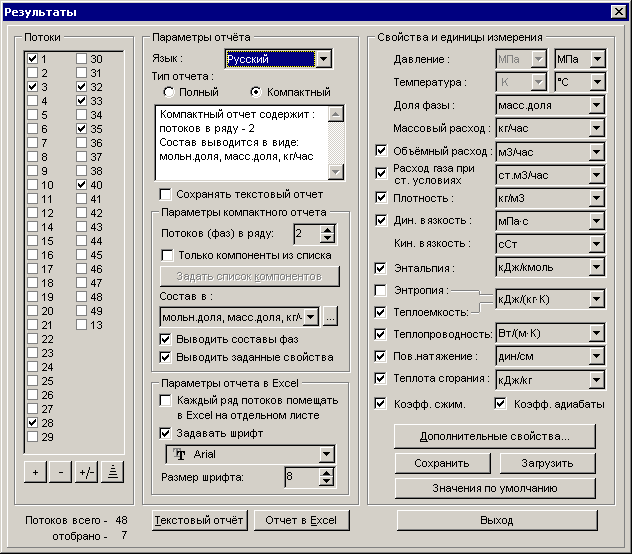Click 'Текстовый отчёт' button
This screenshot has width=632, height=554.
point(200,521)
